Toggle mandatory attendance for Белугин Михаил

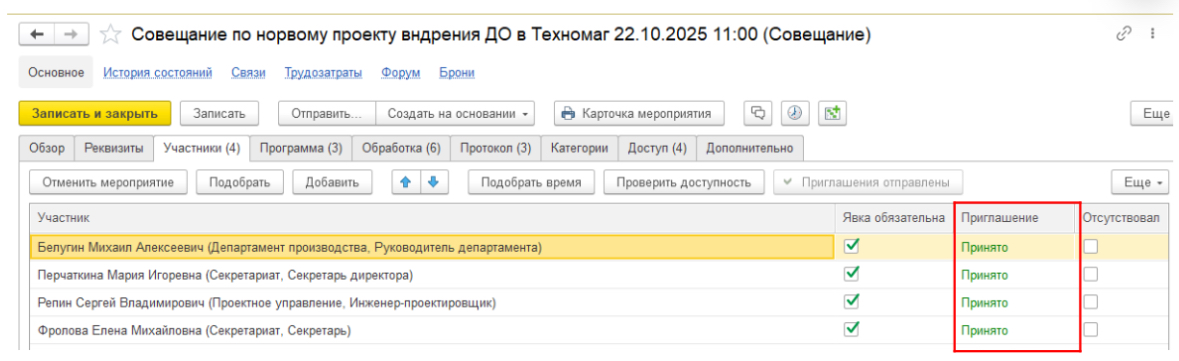[852, 246]
